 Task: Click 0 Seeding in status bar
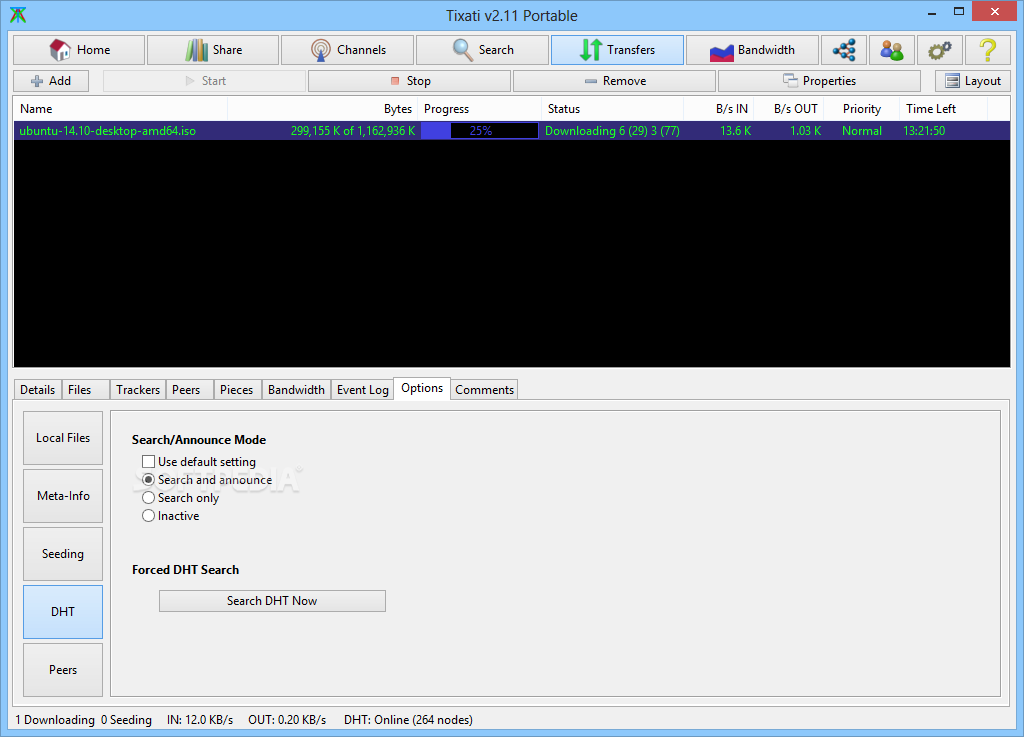click(126, 720)
